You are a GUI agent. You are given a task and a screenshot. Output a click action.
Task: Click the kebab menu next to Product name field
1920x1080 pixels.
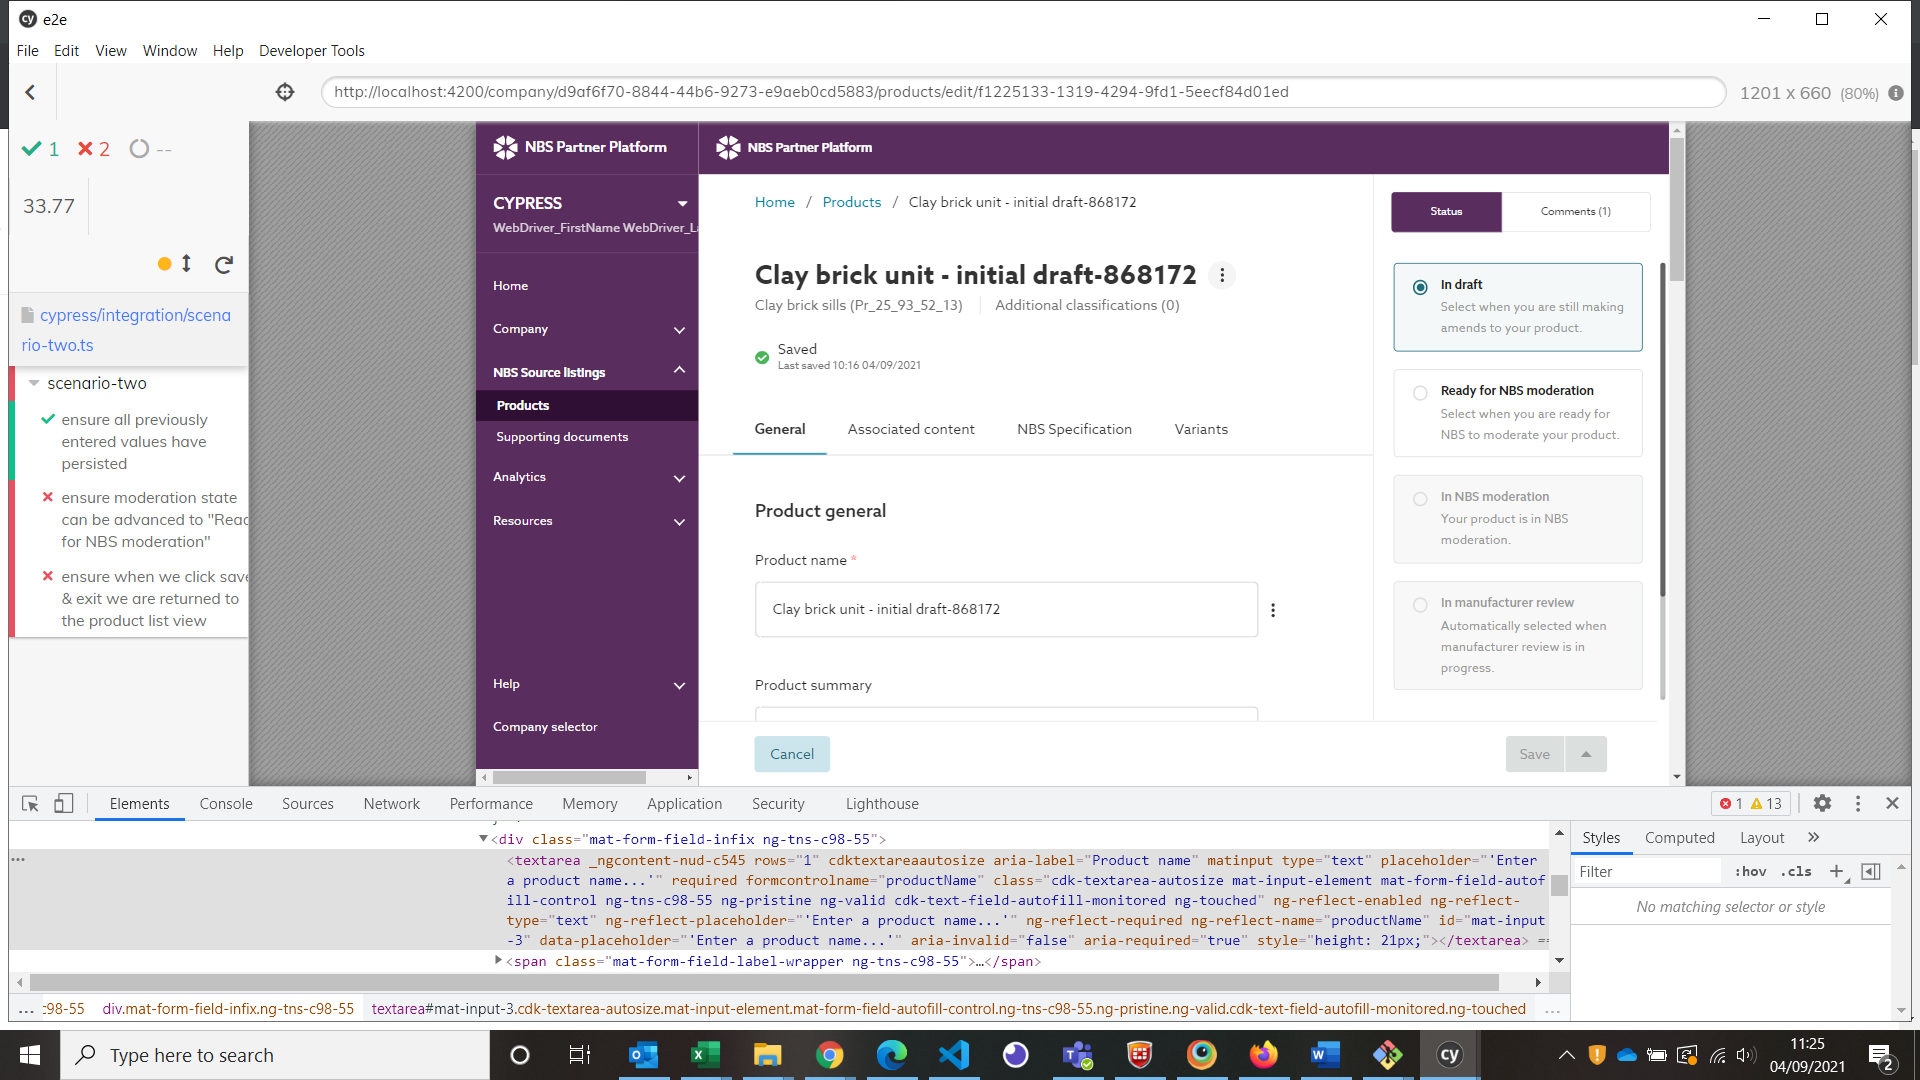pyautogui.click(x=1272, y=610)
